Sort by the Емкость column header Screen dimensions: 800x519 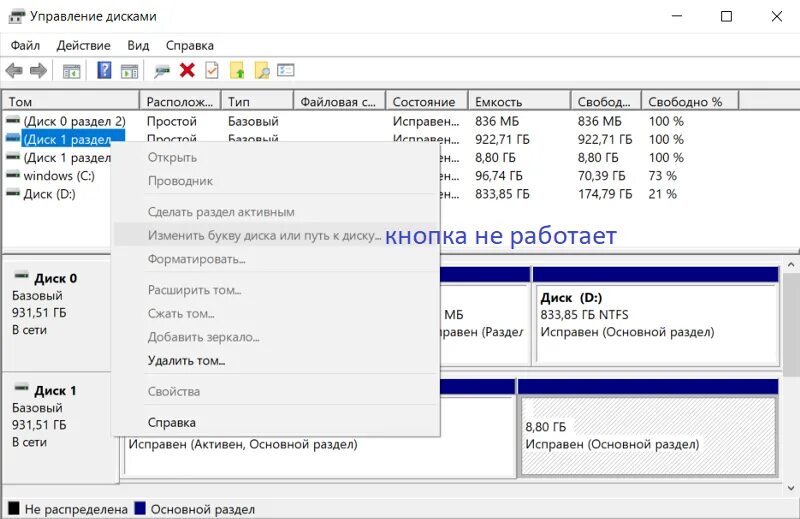(x=519, y=102)
